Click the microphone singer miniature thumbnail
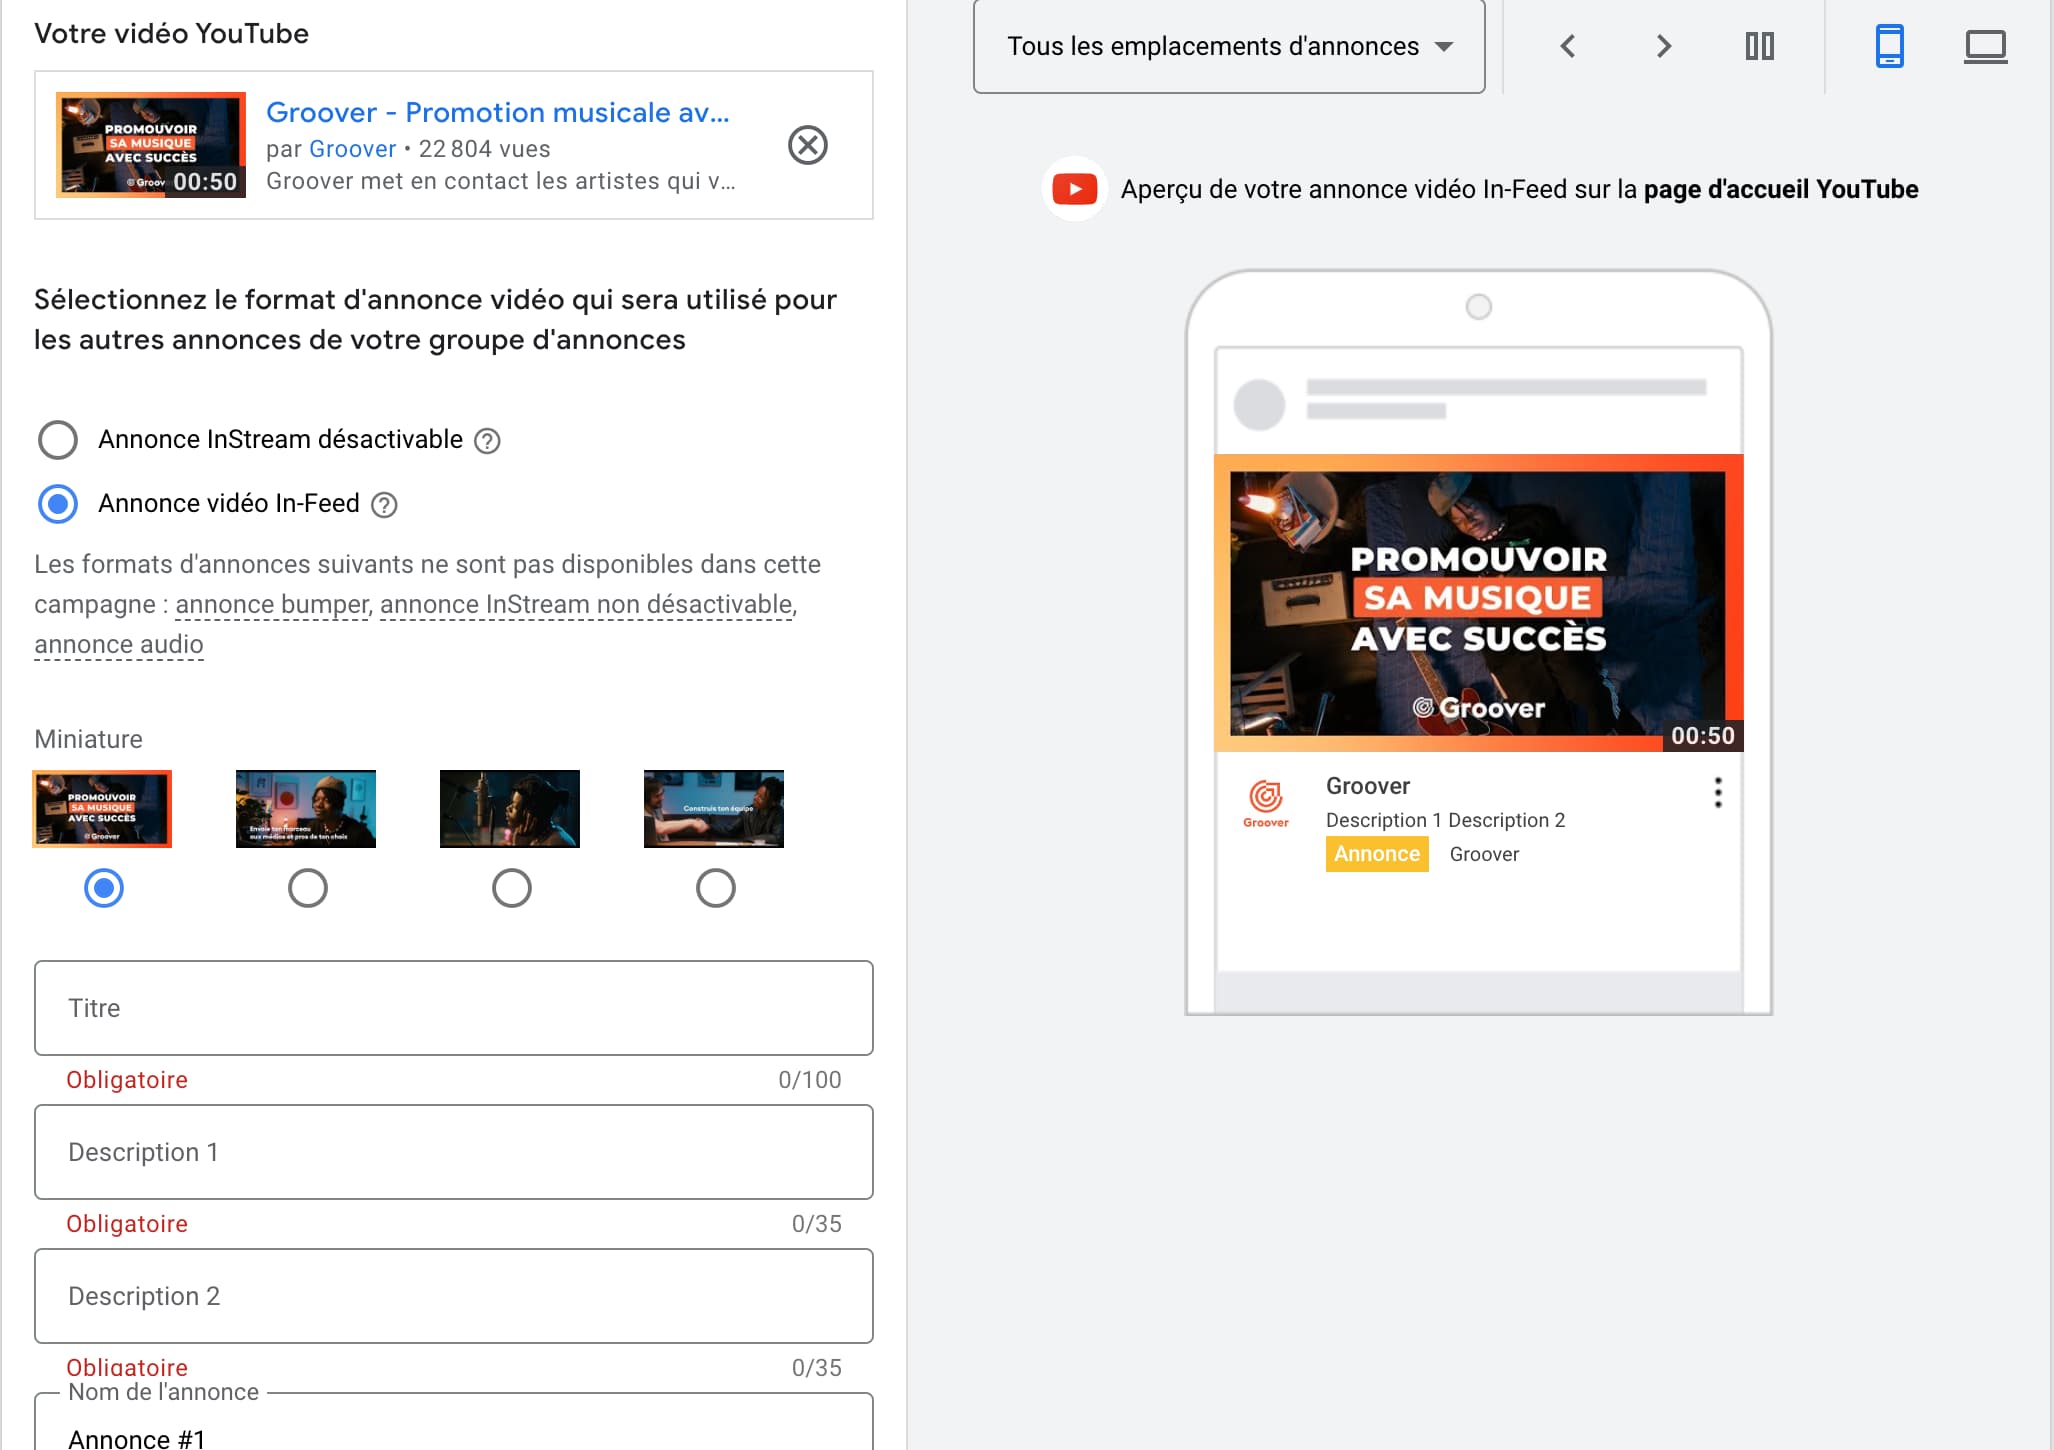Screen dimensions: 2054x1450 point(510,809)
